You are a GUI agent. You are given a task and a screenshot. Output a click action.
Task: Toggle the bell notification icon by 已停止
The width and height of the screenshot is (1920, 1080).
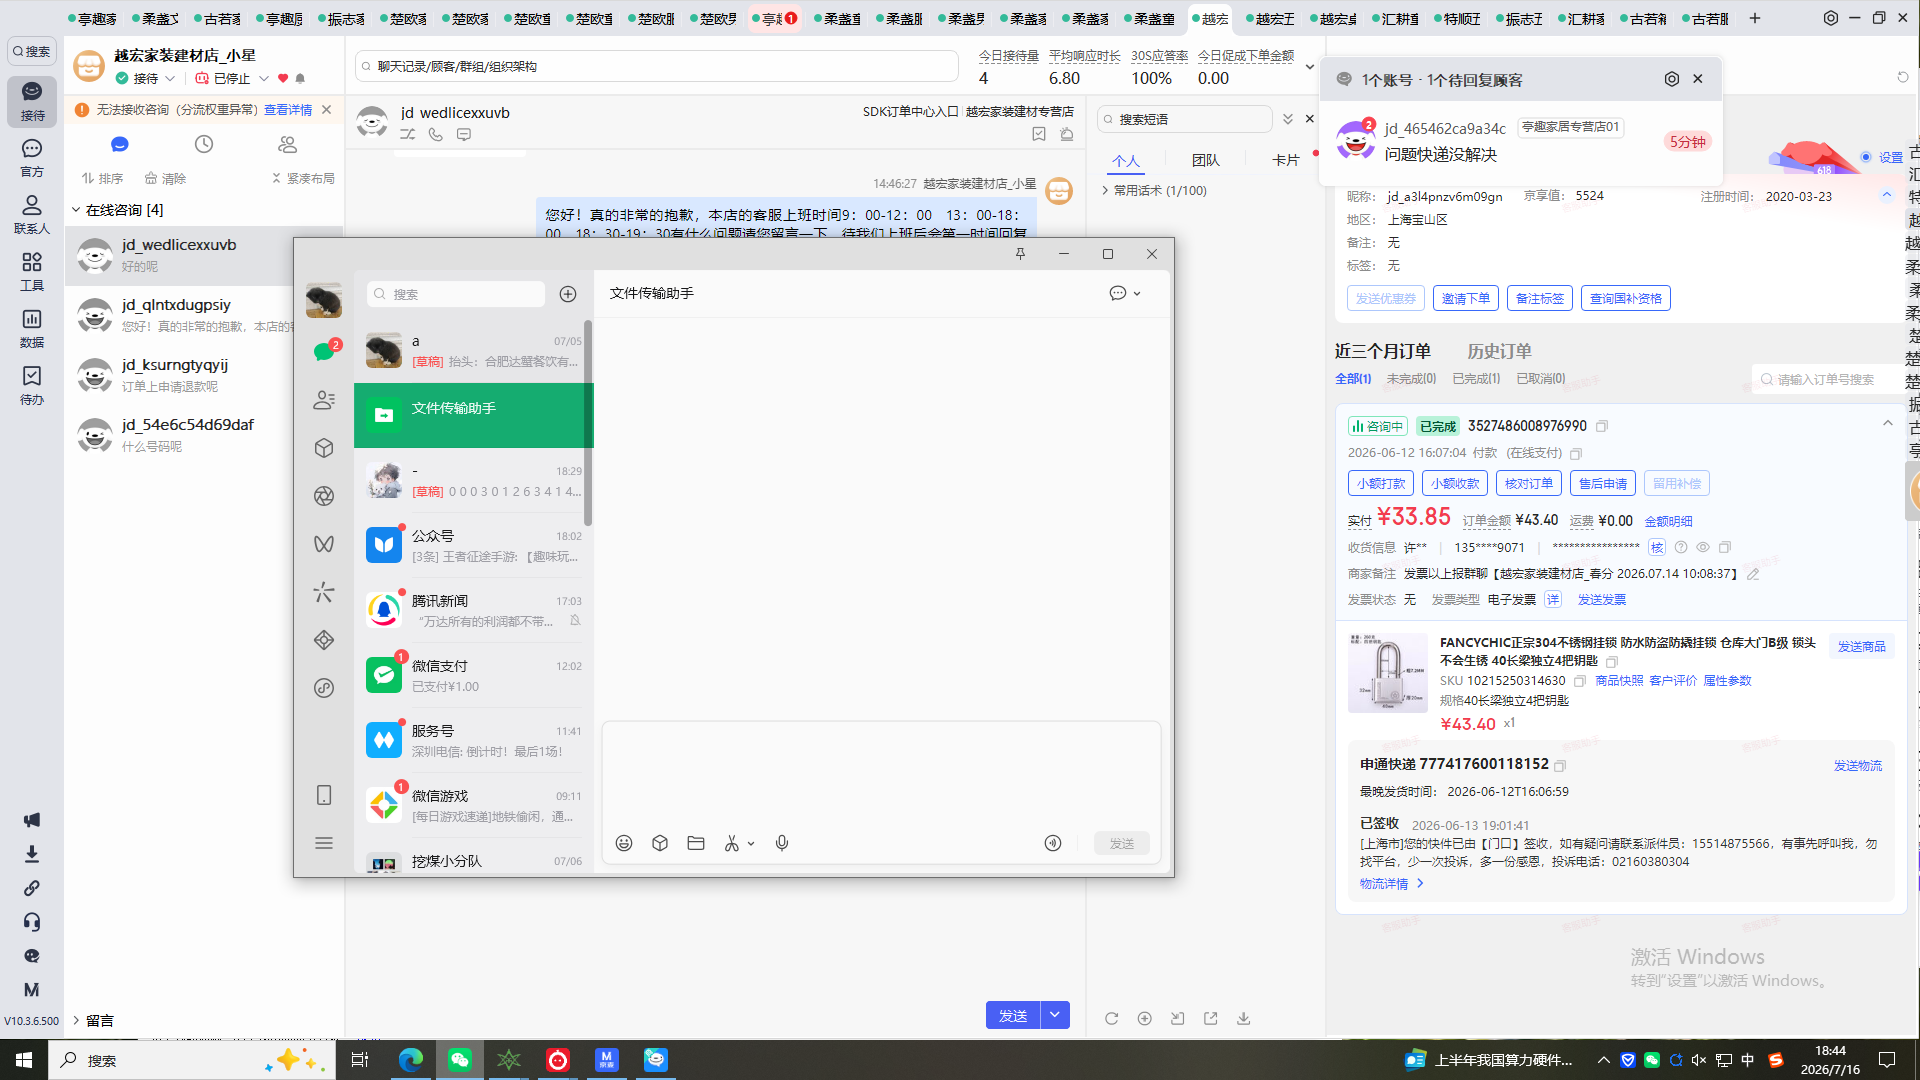click(x=300, y=78)
